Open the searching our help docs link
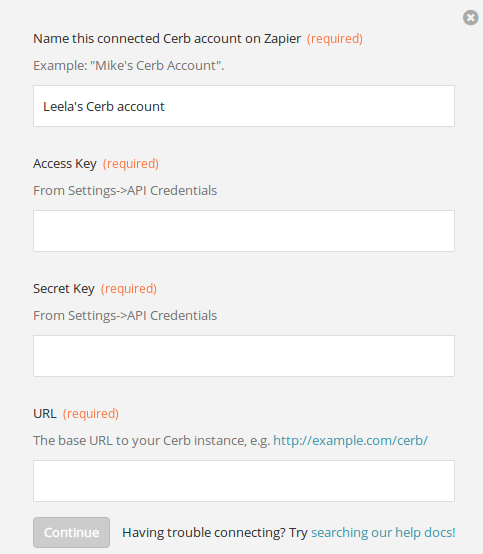 click(383, 532)
